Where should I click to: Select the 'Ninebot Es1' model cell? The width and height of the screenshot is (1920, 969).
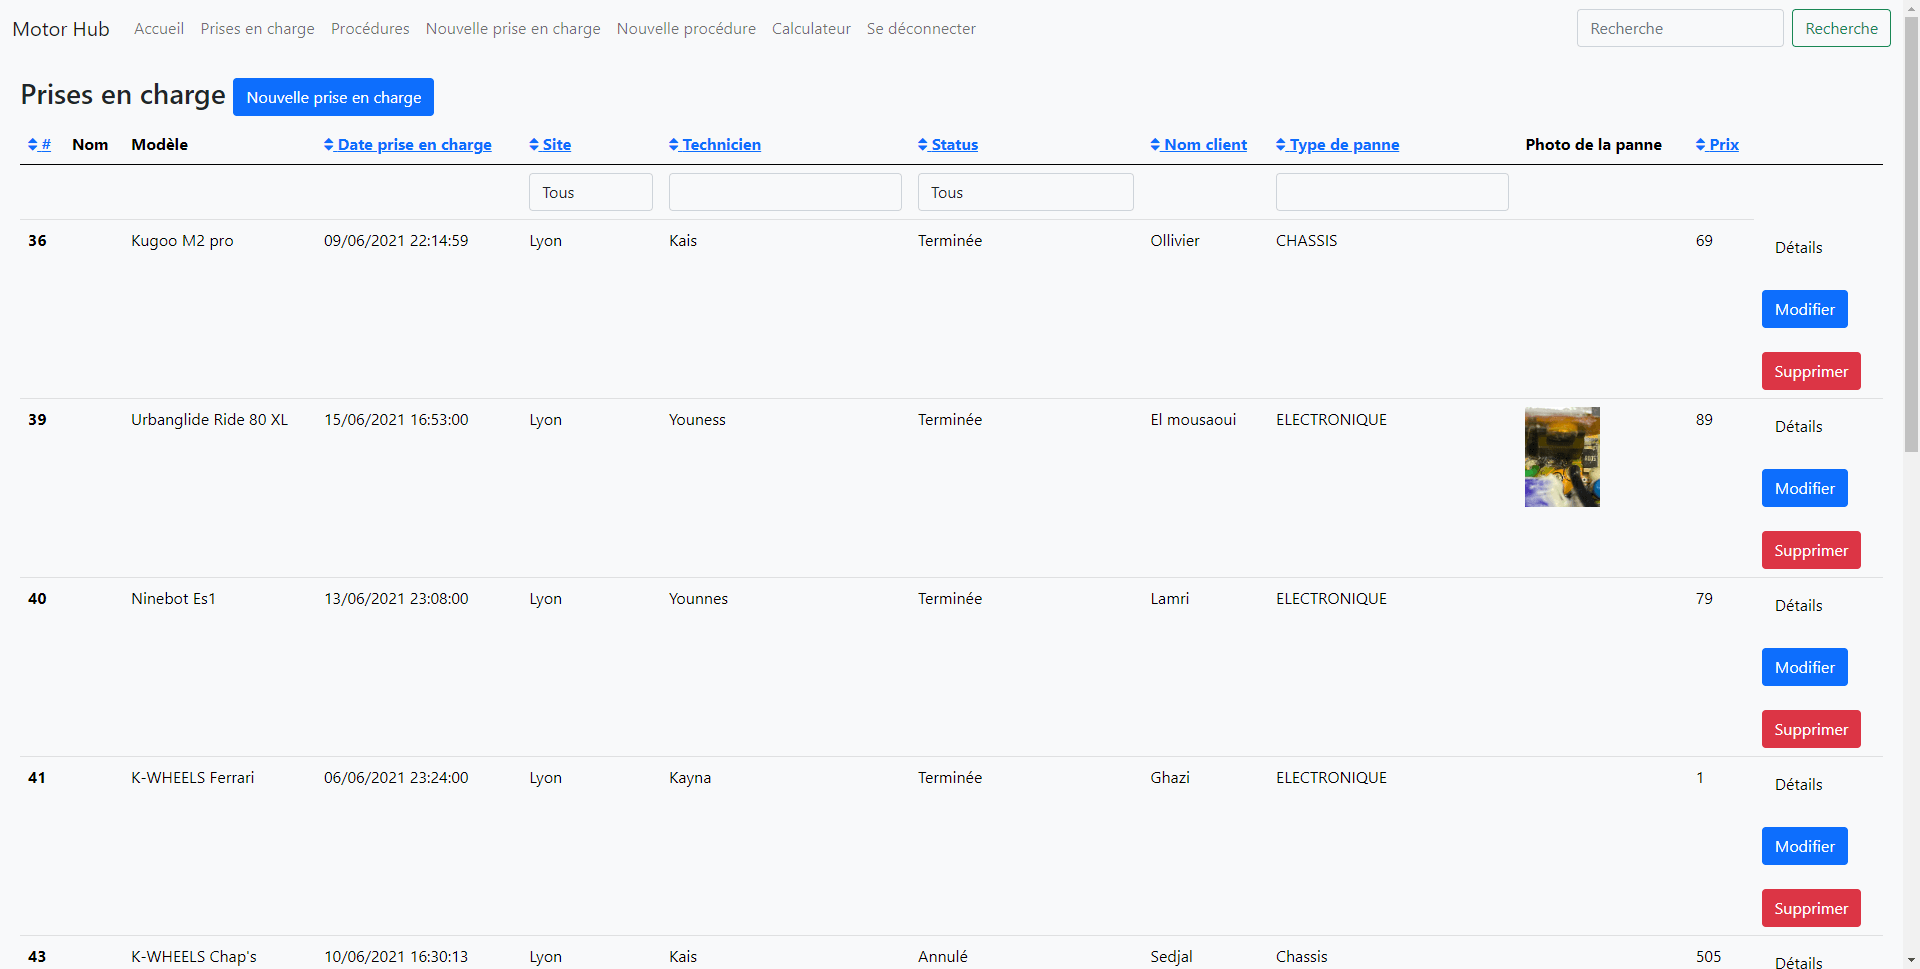click(x=173, y=599)
